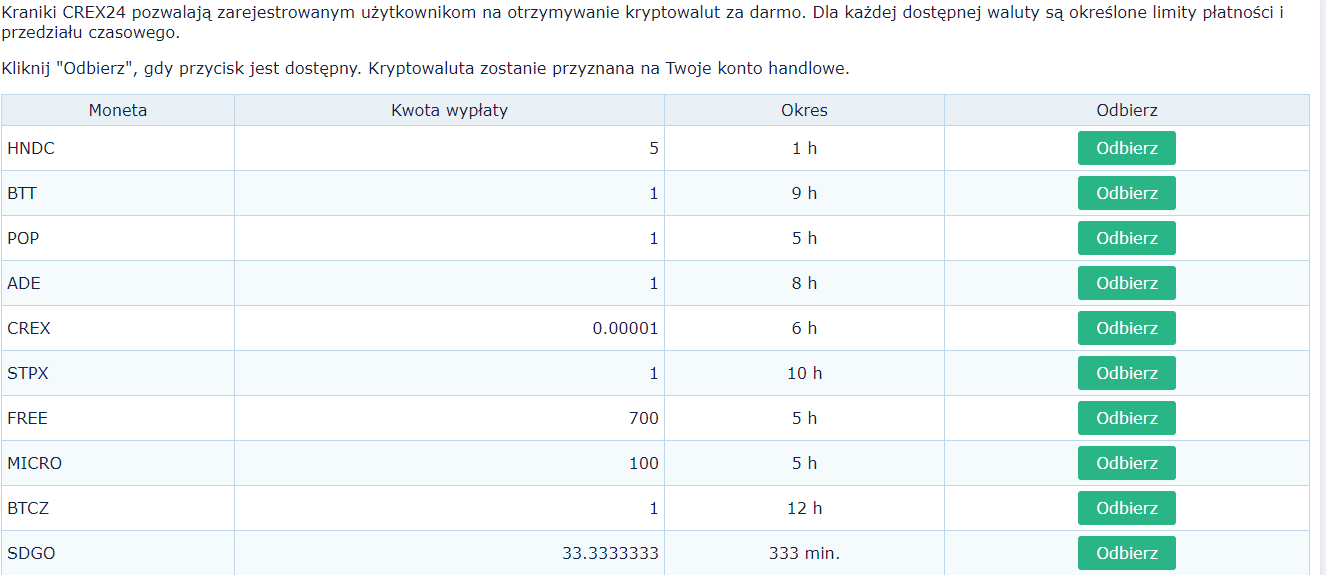This screenshot has height=575, width=1326.
Task: Click the 6 h period value
Action: click(x=804, y=328)
